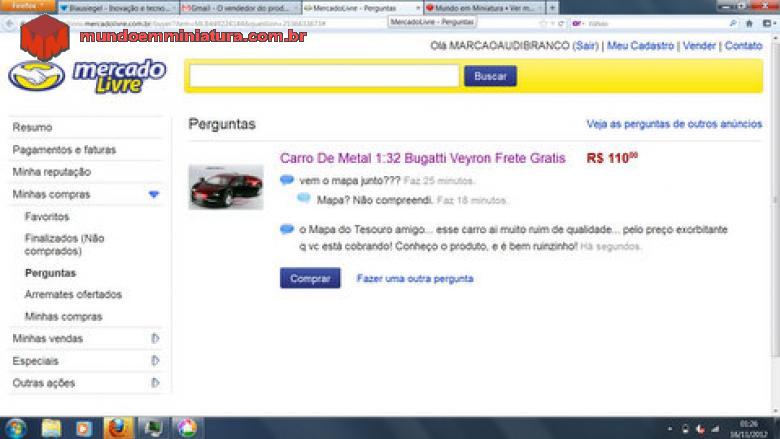This screenshot has height=439, width=780.
Task: Switch to Mundo em Miniatura tab
Action: tap(480, 7)
